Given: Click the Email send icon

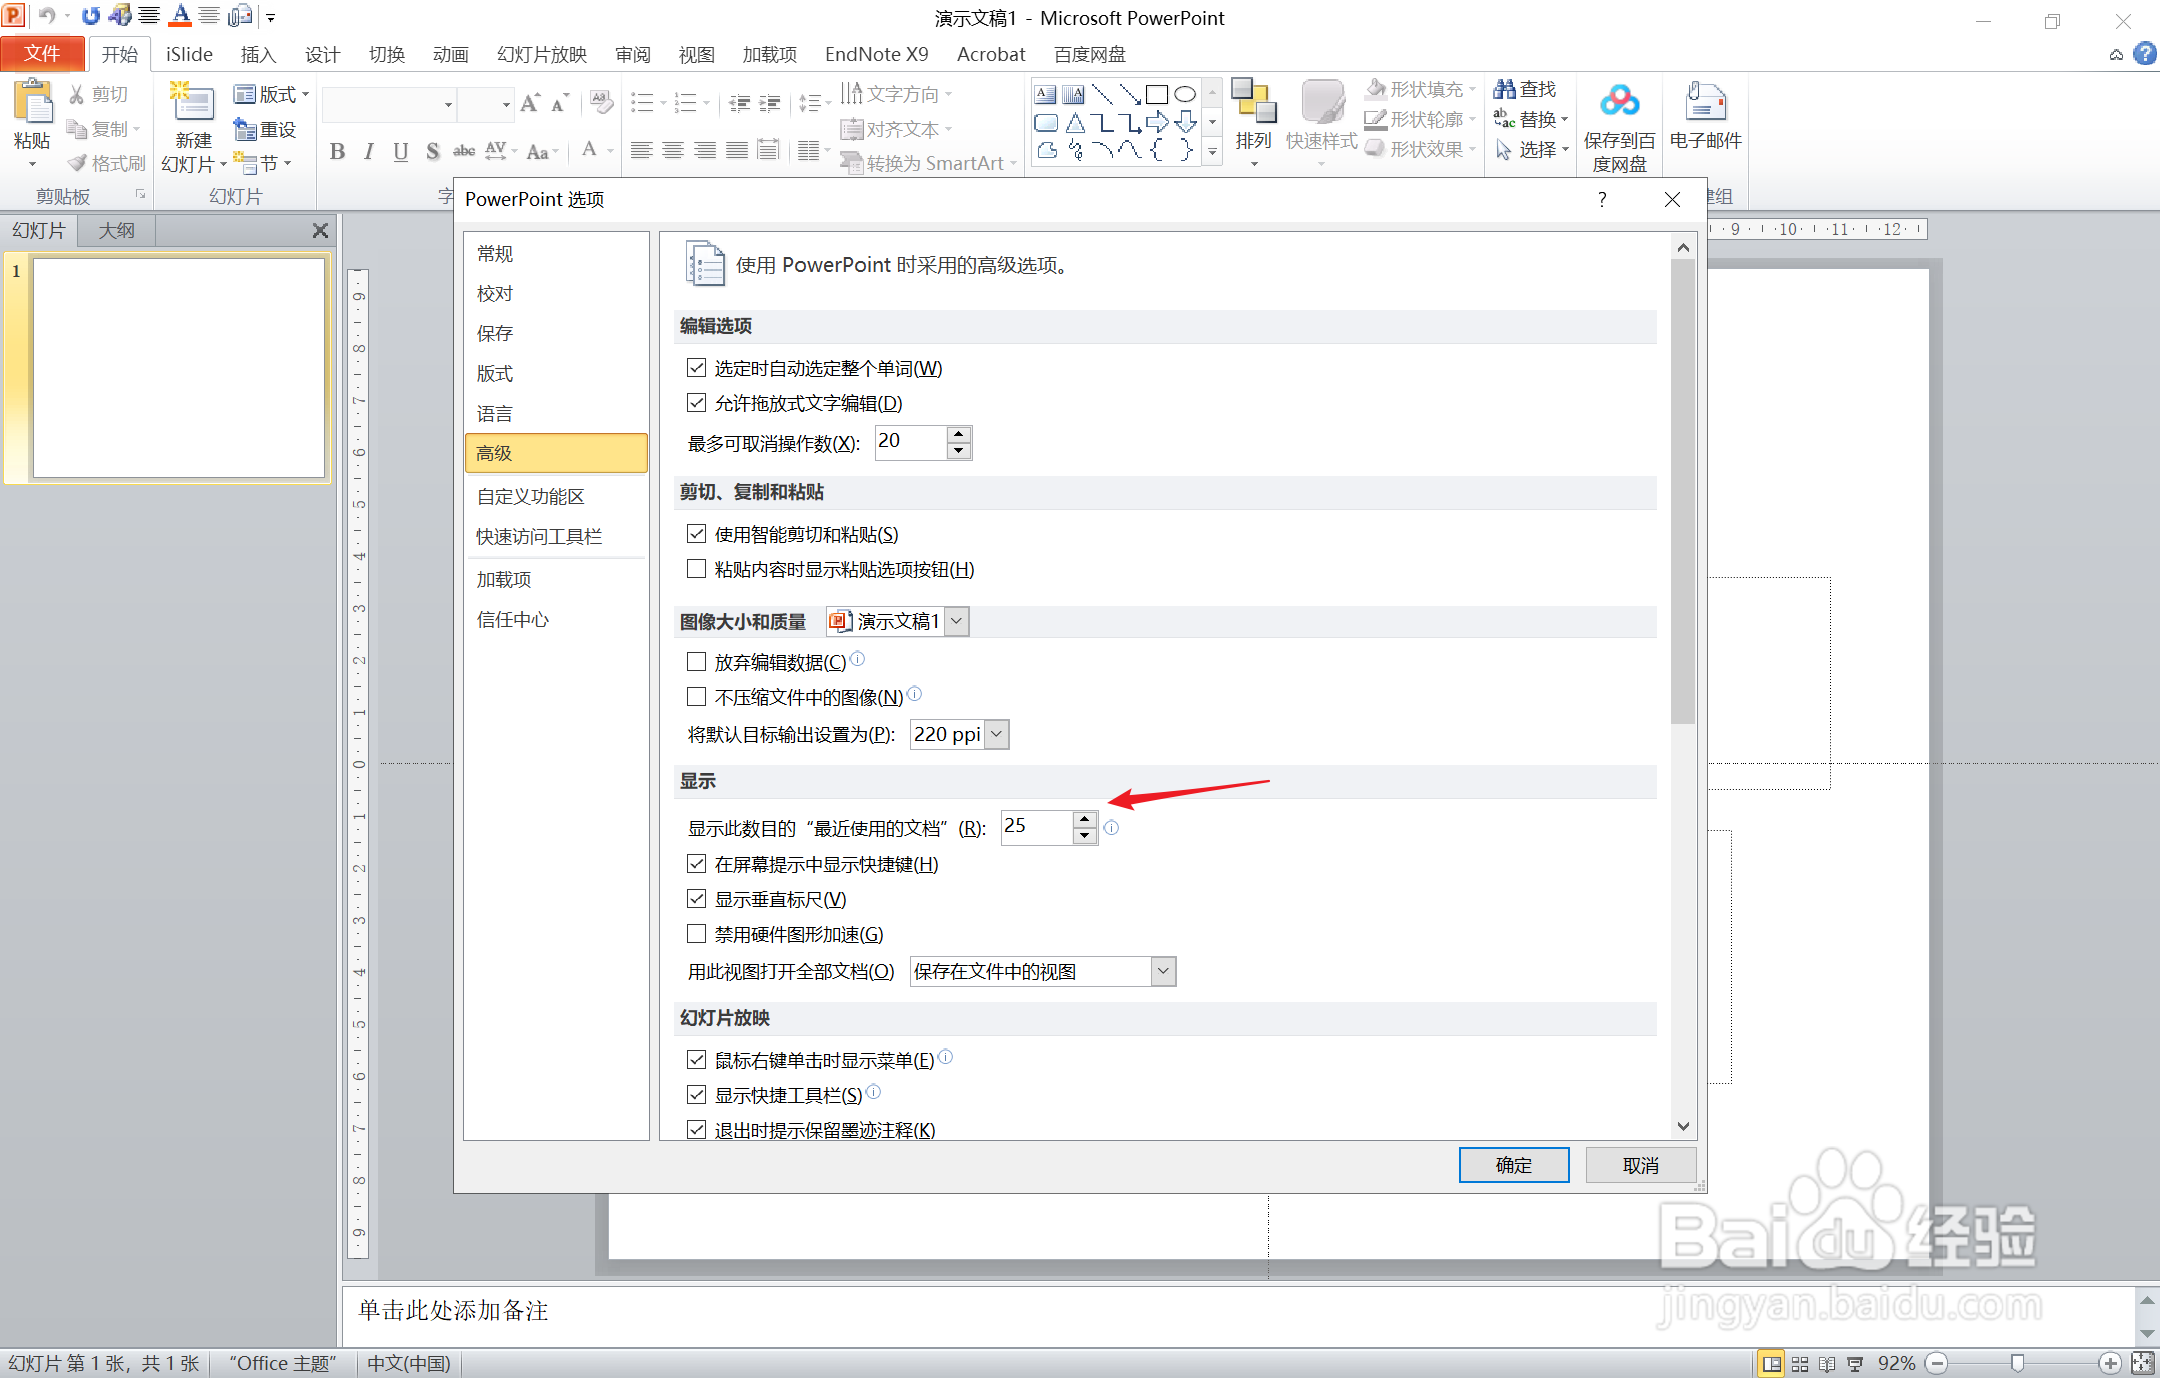Looking at the screenshot, I should tap(1705, 102).
